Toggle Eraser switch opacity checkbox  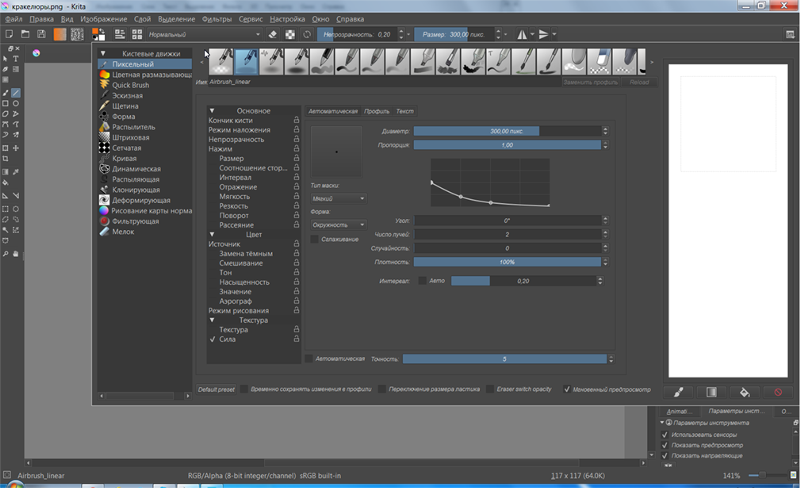(x=490, y=389)
